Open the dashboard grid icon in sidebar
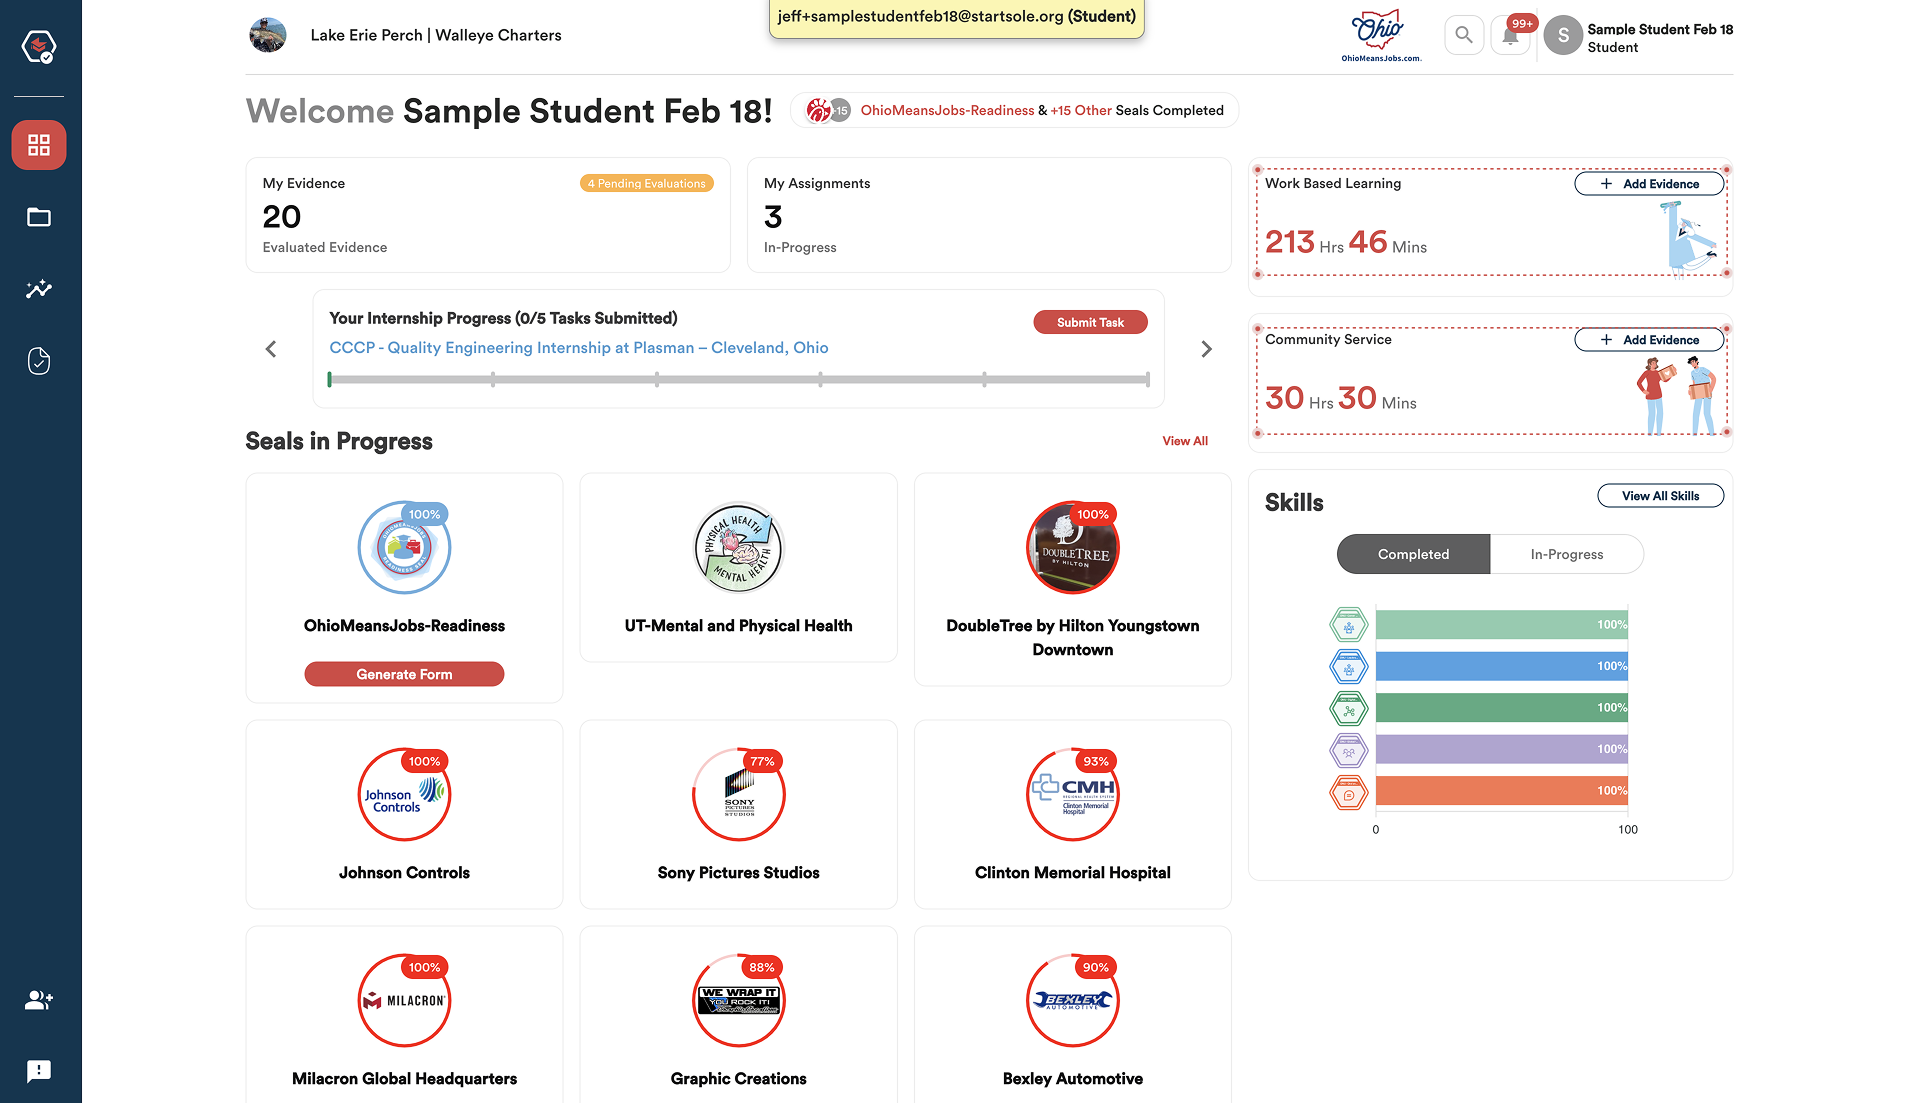The image size is (1911, 1103). click(39, 145)
